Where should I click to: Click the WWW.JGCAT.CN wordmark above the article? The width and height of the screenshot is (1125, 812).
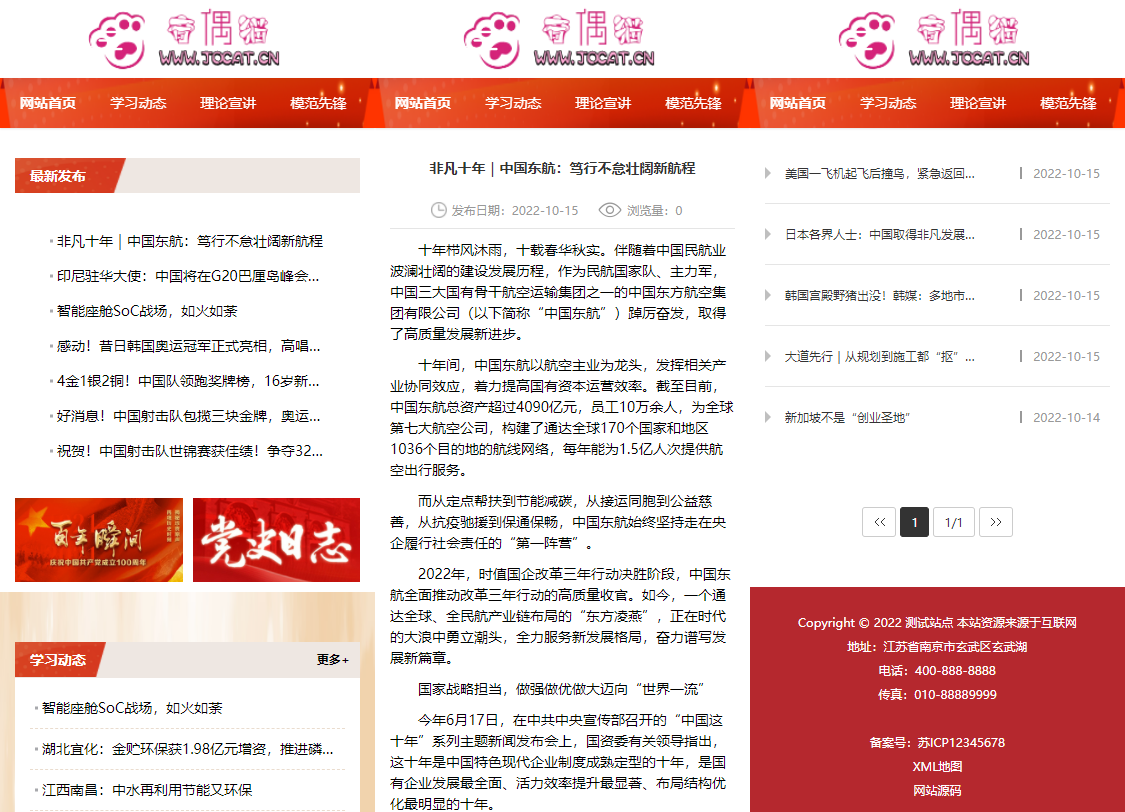(x=594, y=58)
